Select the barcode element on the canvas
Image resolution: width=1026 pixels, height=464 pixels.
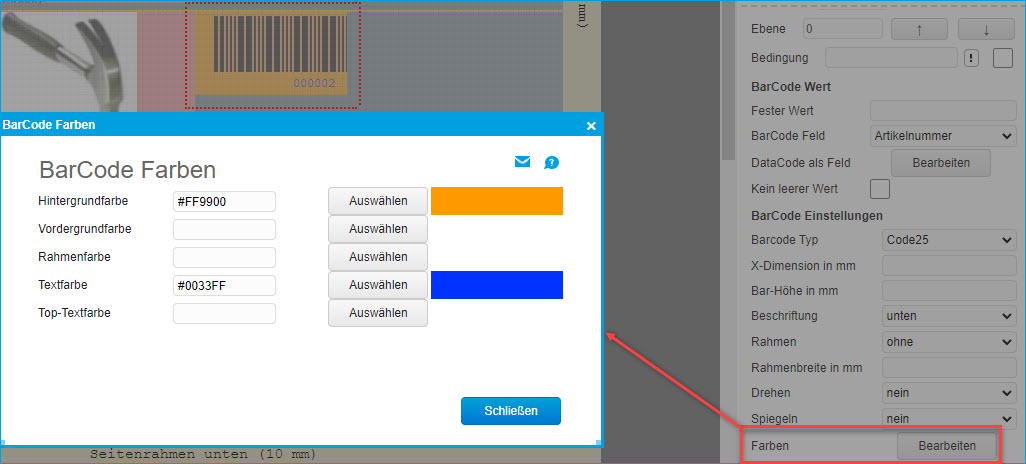[271, 54]
